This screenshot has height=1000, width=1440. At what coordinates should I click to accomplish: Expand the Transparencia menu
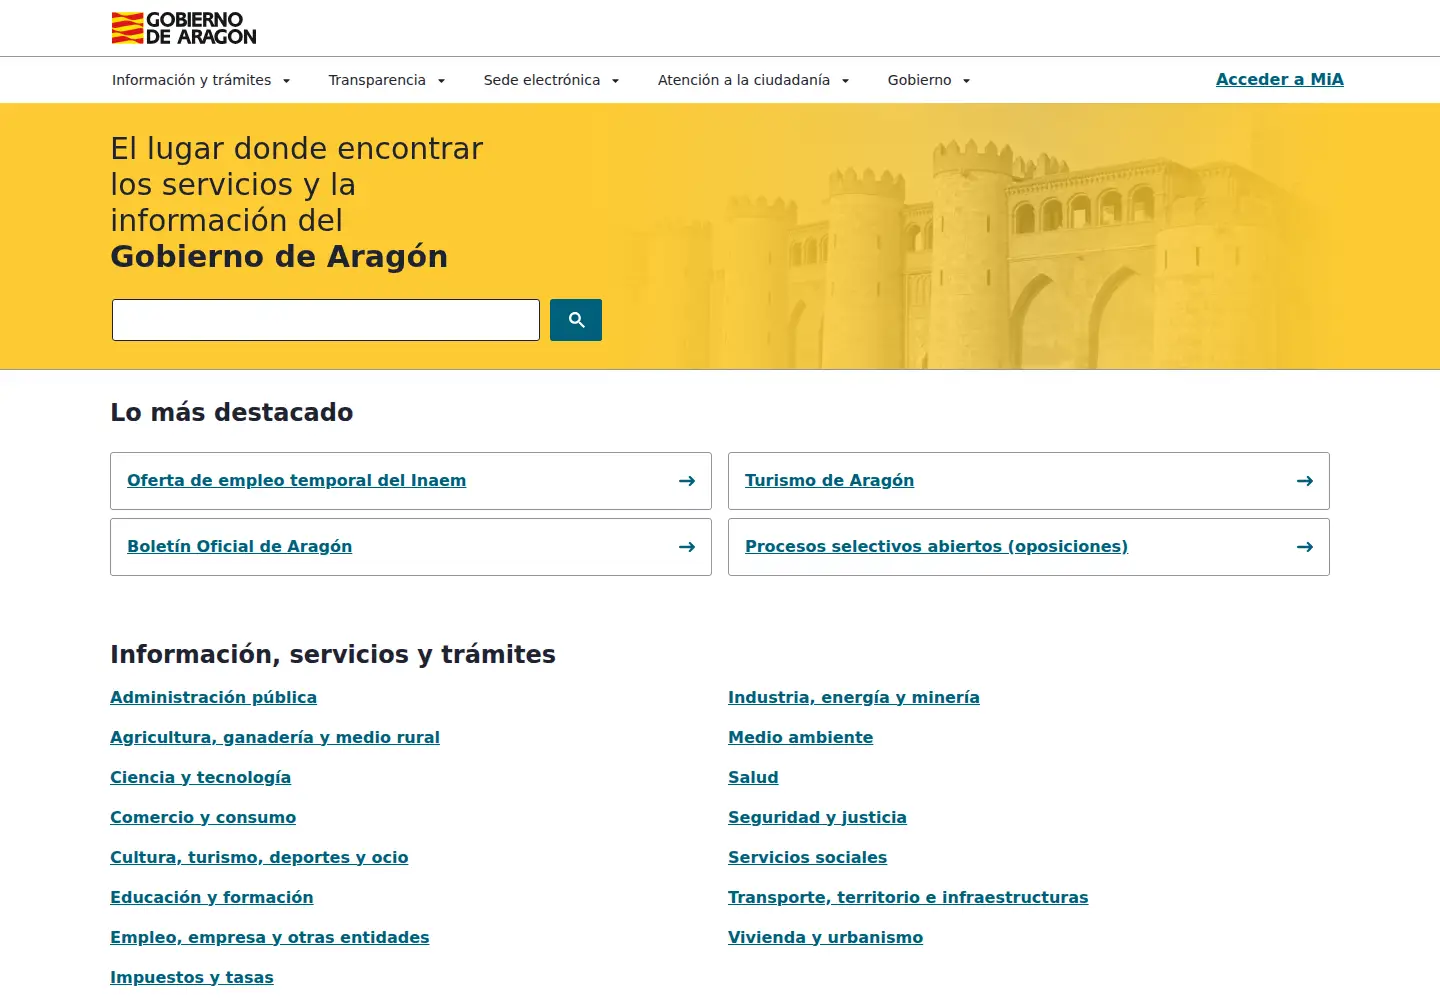[x=387, y=80]
